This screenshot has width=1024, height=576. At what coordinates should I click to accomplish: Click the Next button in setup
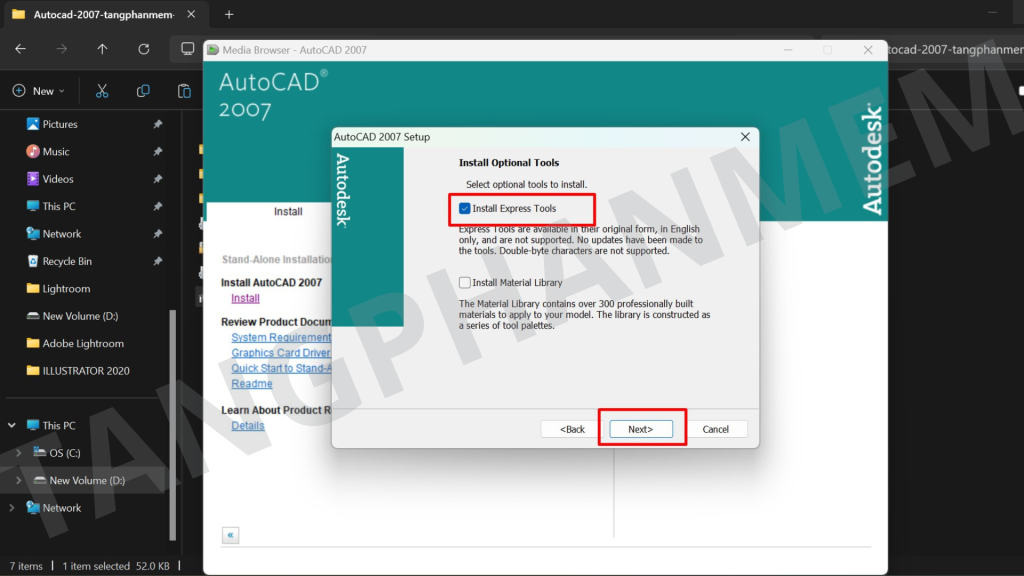pyautogui.click(x=641, y=429)
